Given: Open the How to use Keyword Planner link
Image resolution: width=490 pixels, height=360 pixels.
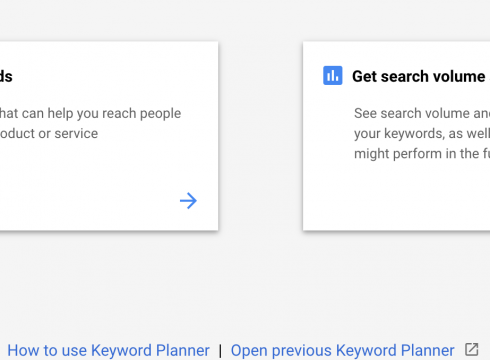Looking at the screenshot, I should pyautogui.click(x=108, y=351).
